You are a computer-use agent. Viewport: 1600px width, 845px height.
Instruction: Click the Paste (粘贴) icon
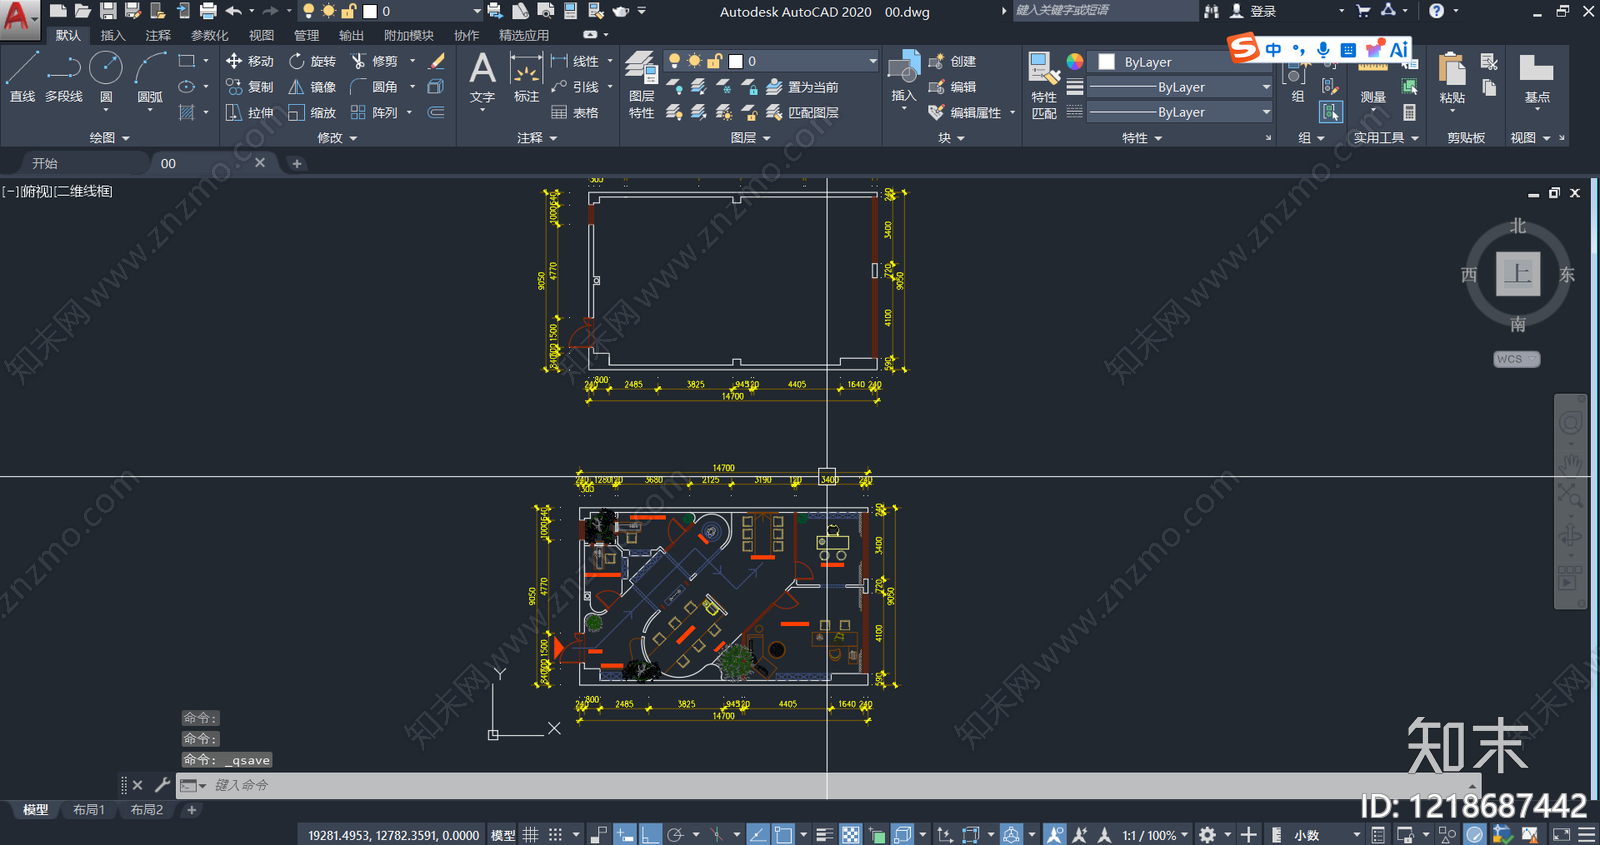(x=1452, y=79)
